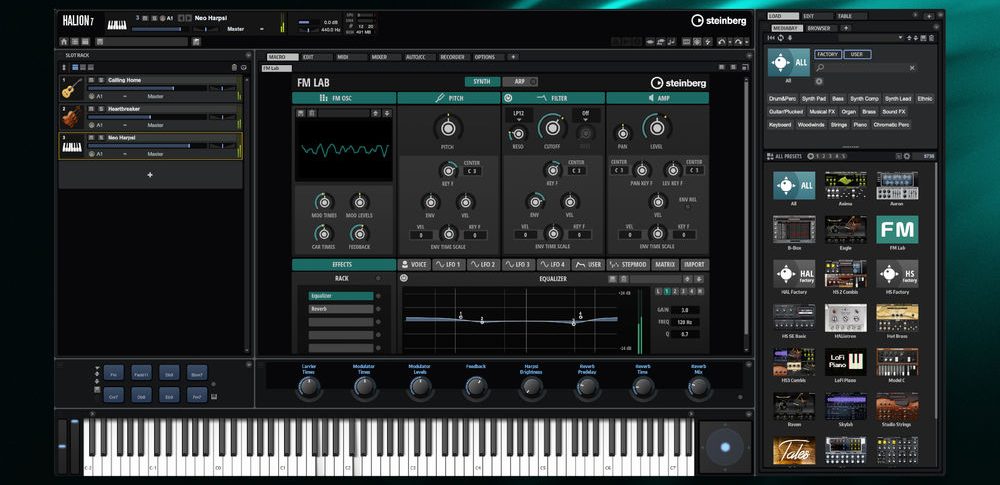Toggle the Equalizer effect bypass in Rack
The height and width of the screenshot is (485, 1000).
click(x=378, y=296)
